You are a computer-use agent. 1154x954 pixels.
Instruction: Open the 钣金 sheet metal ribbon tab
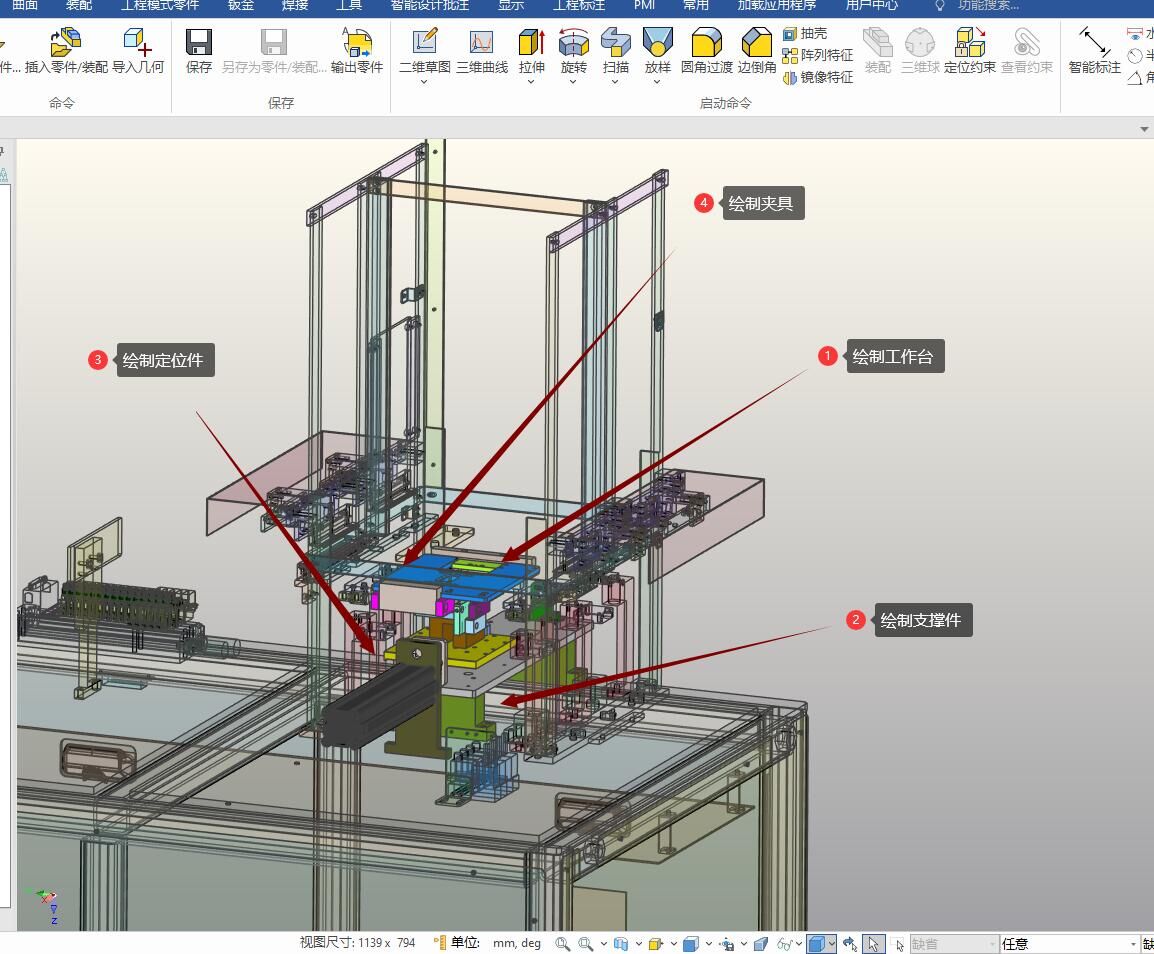coord(240,5)
